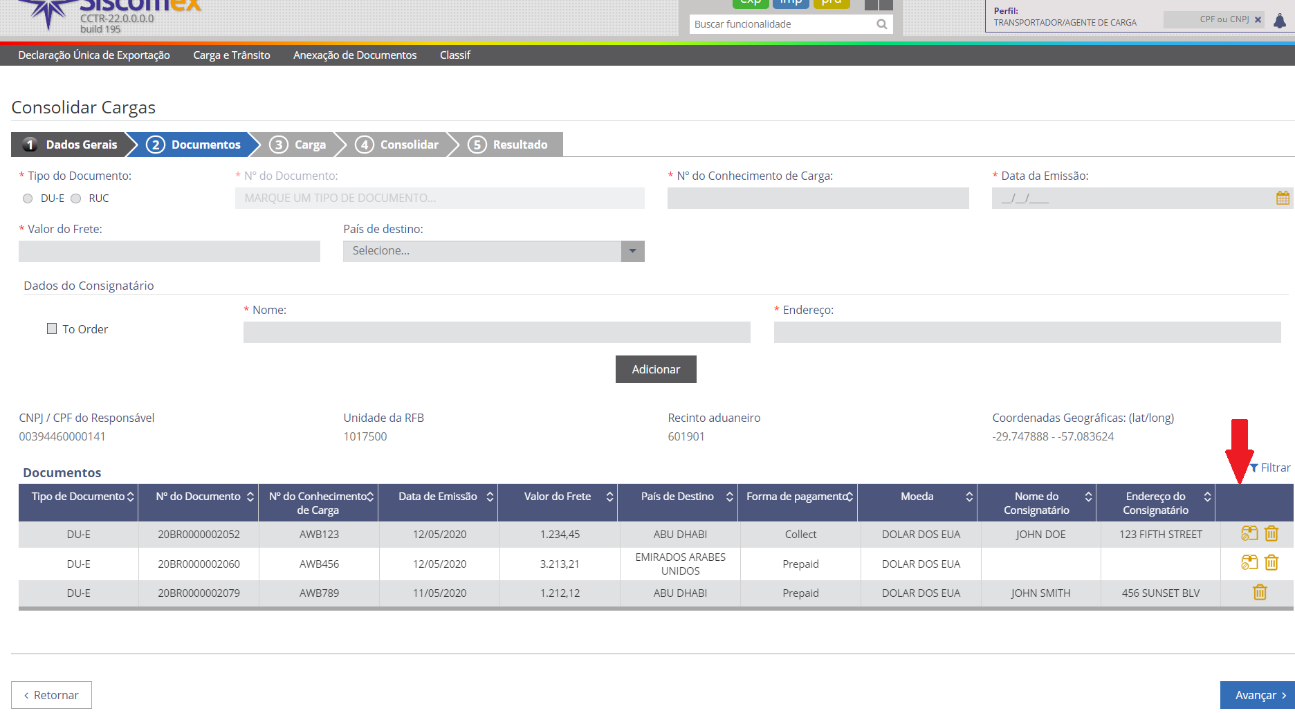Click the package icon in the AWB456 row
The height and width of the screenshot is (713, 1295).
click(1249, 562)
